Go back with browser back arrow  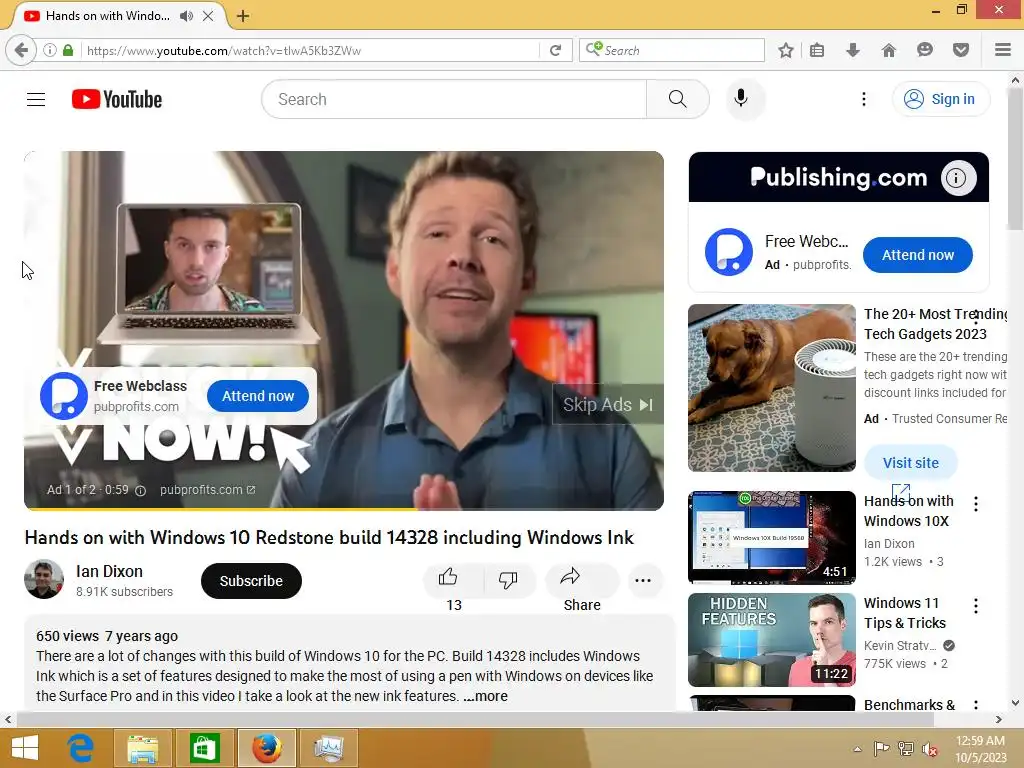tap(21, 50)
